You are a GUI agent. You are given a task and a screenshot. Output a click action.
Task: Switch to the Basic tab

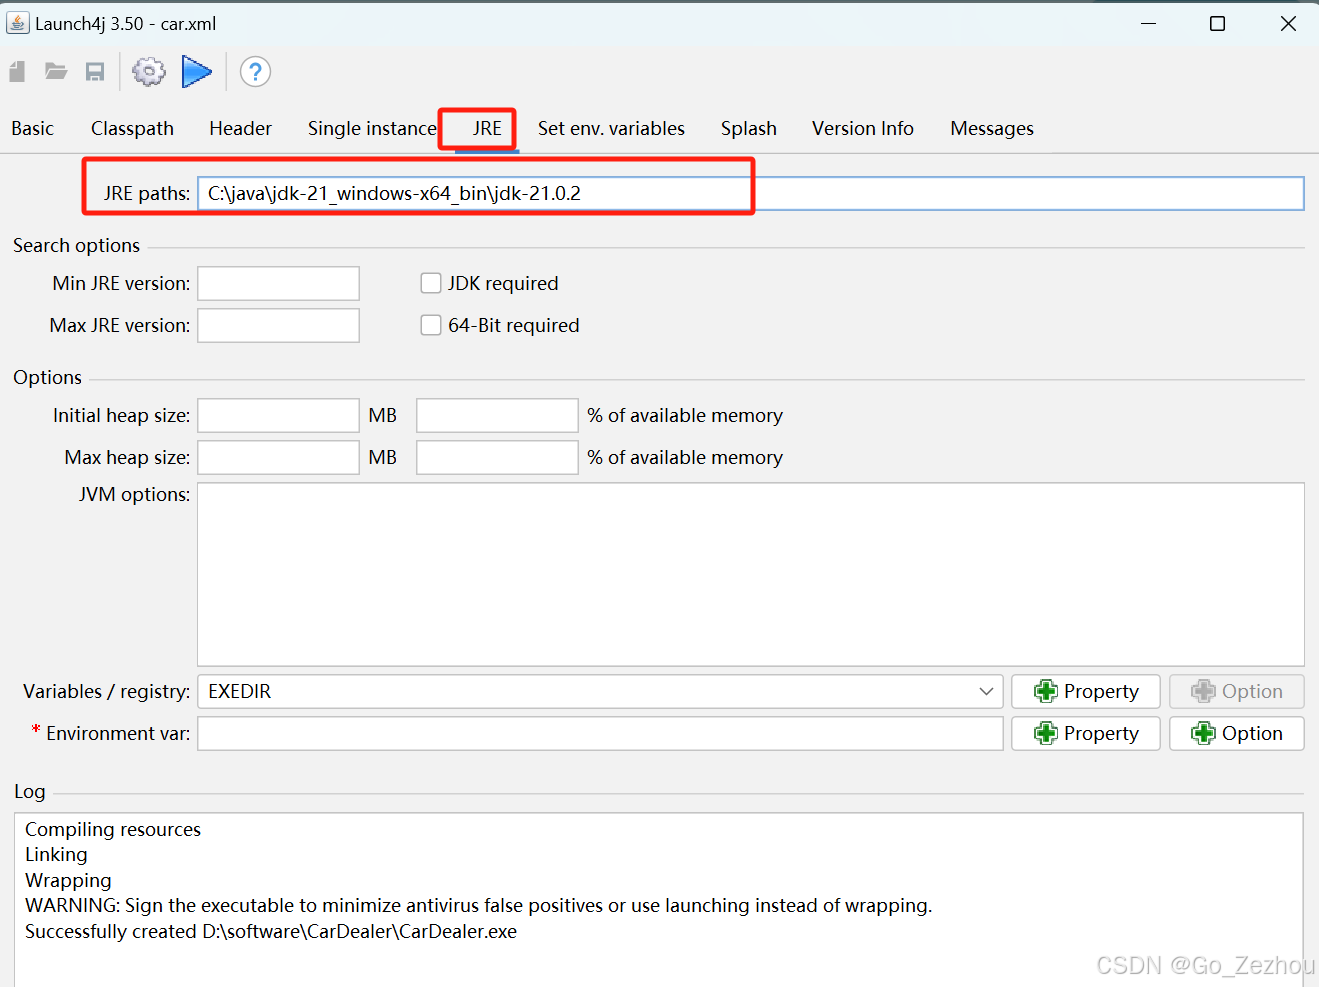click(x=32, y=128)
